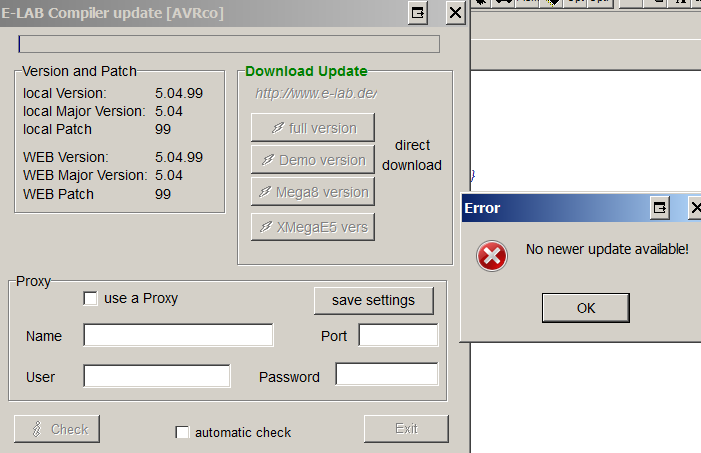Click dock icon in Compiler update title bar
Viewport: 701px width, 453px height.
pos(418,13)
